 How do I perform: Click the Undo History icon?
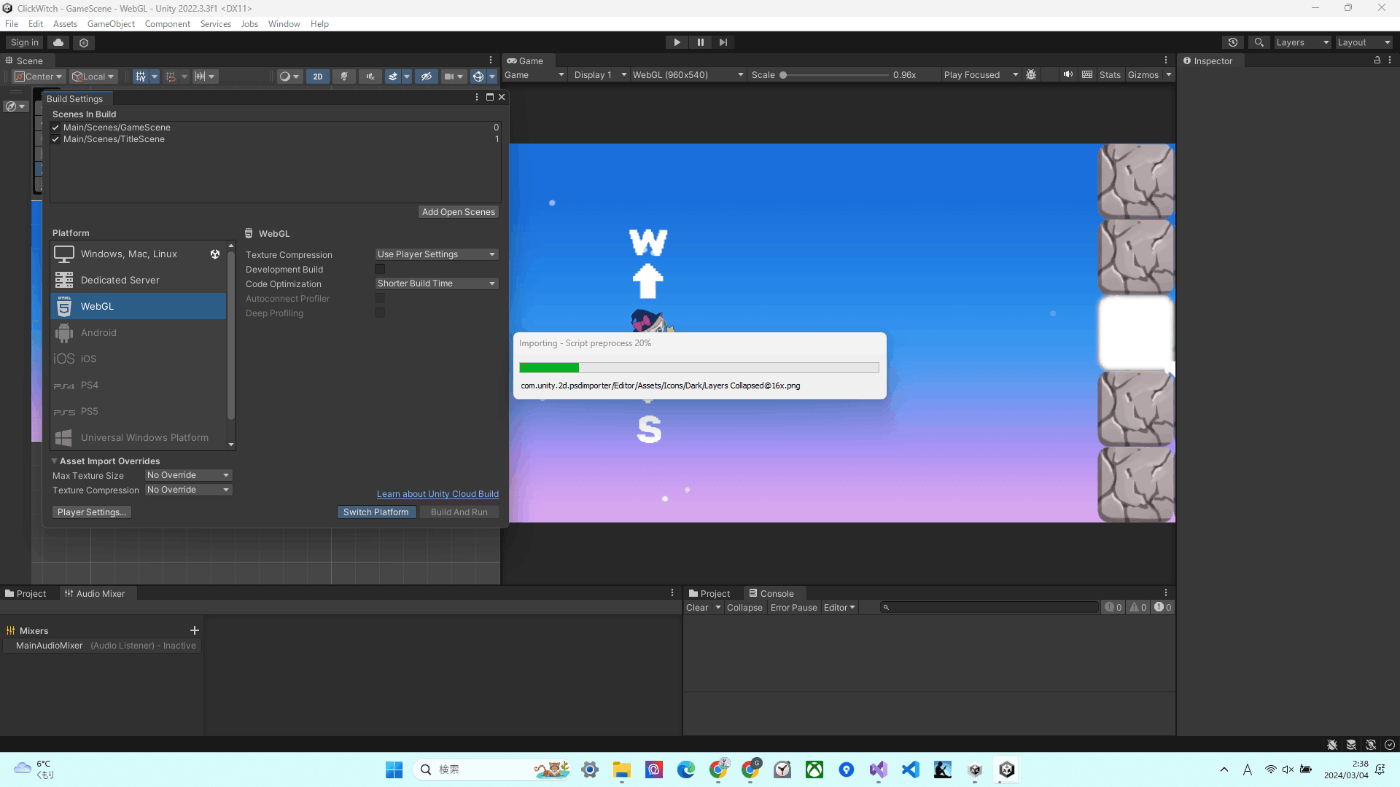pos(1233,42)
